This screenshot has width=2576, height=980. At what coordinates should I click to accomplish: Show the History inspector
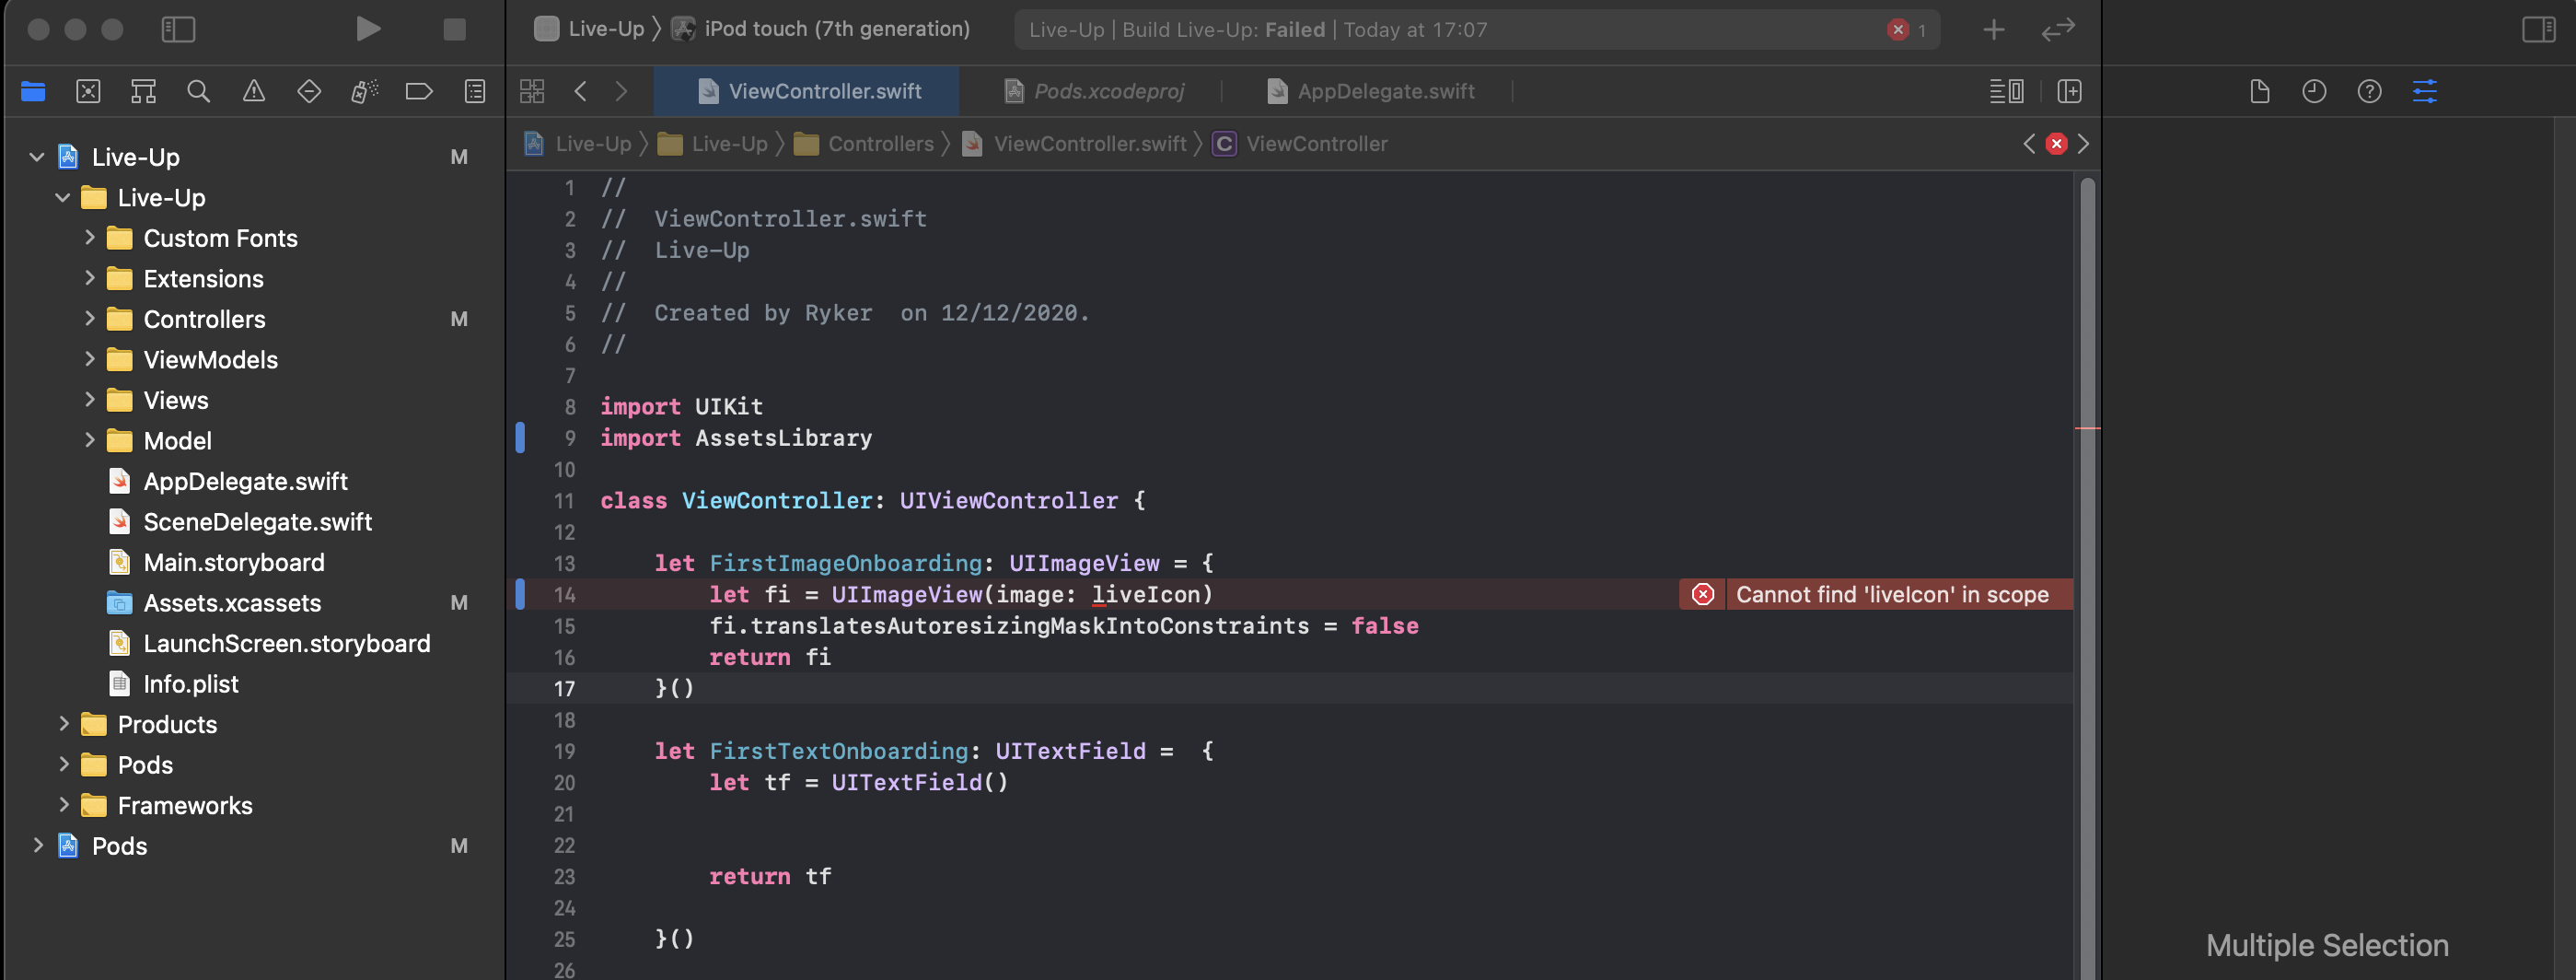2314,92
